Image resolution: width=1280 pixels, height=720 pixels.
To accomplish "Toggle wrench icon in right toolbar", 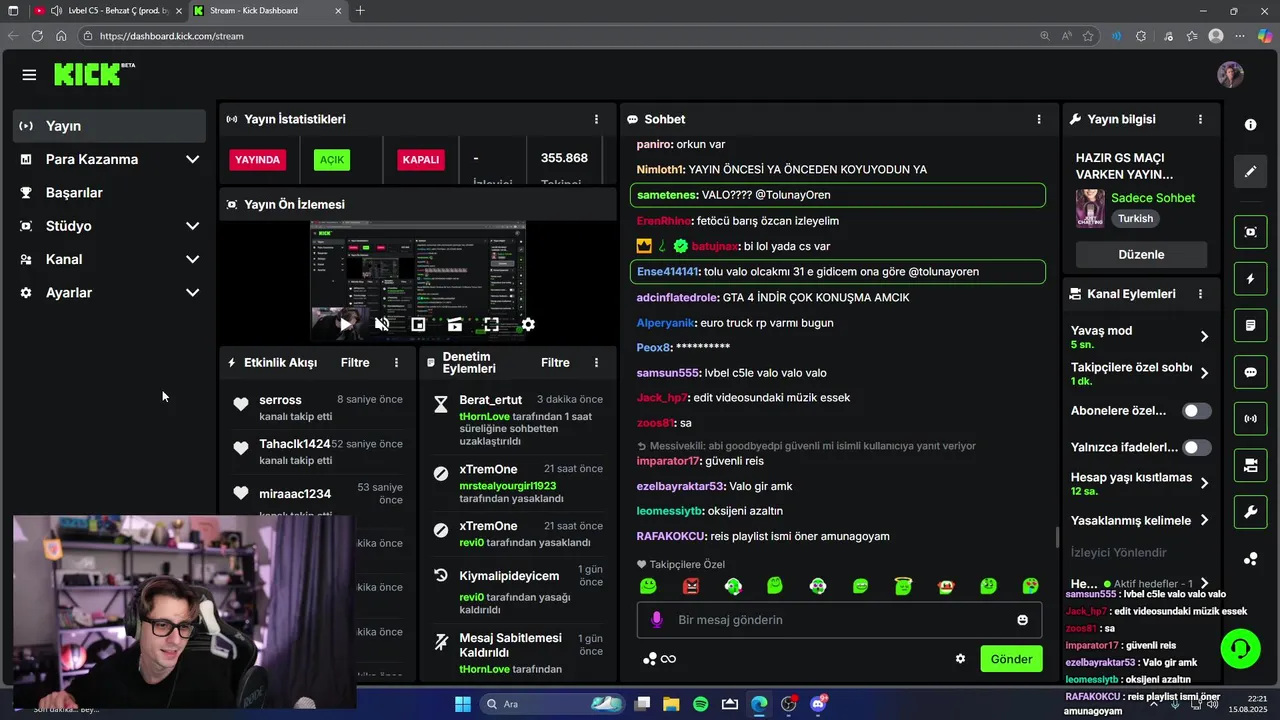I will (x=1251, y=513).
